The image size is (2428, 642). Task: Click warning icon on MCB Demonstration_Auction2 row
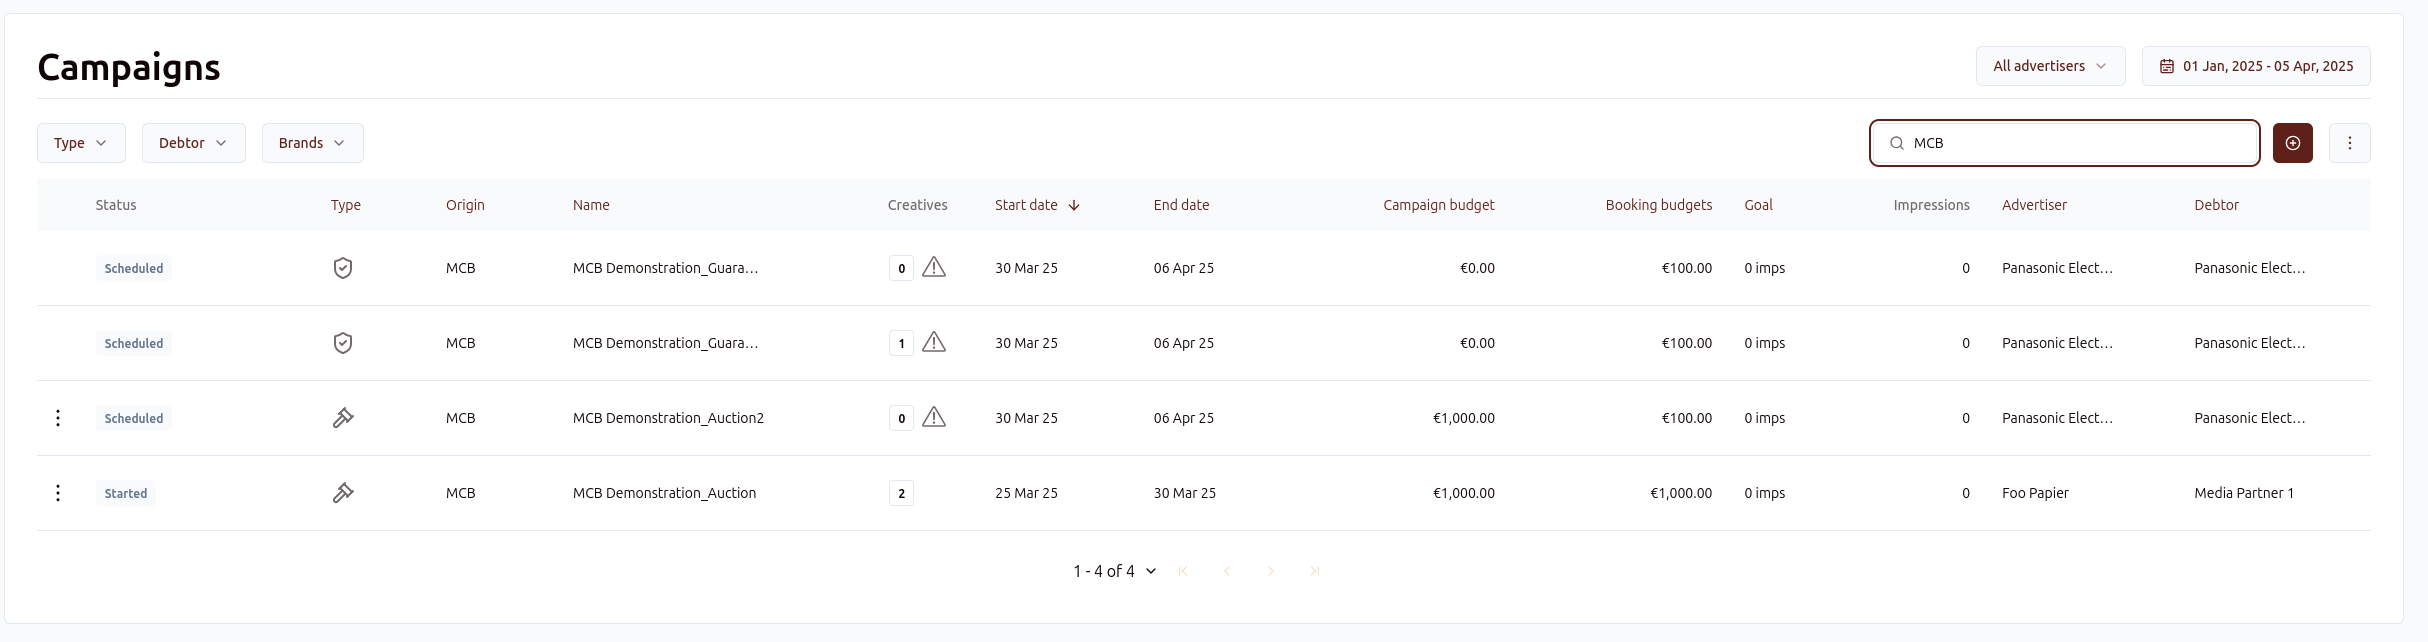point(933,417)
